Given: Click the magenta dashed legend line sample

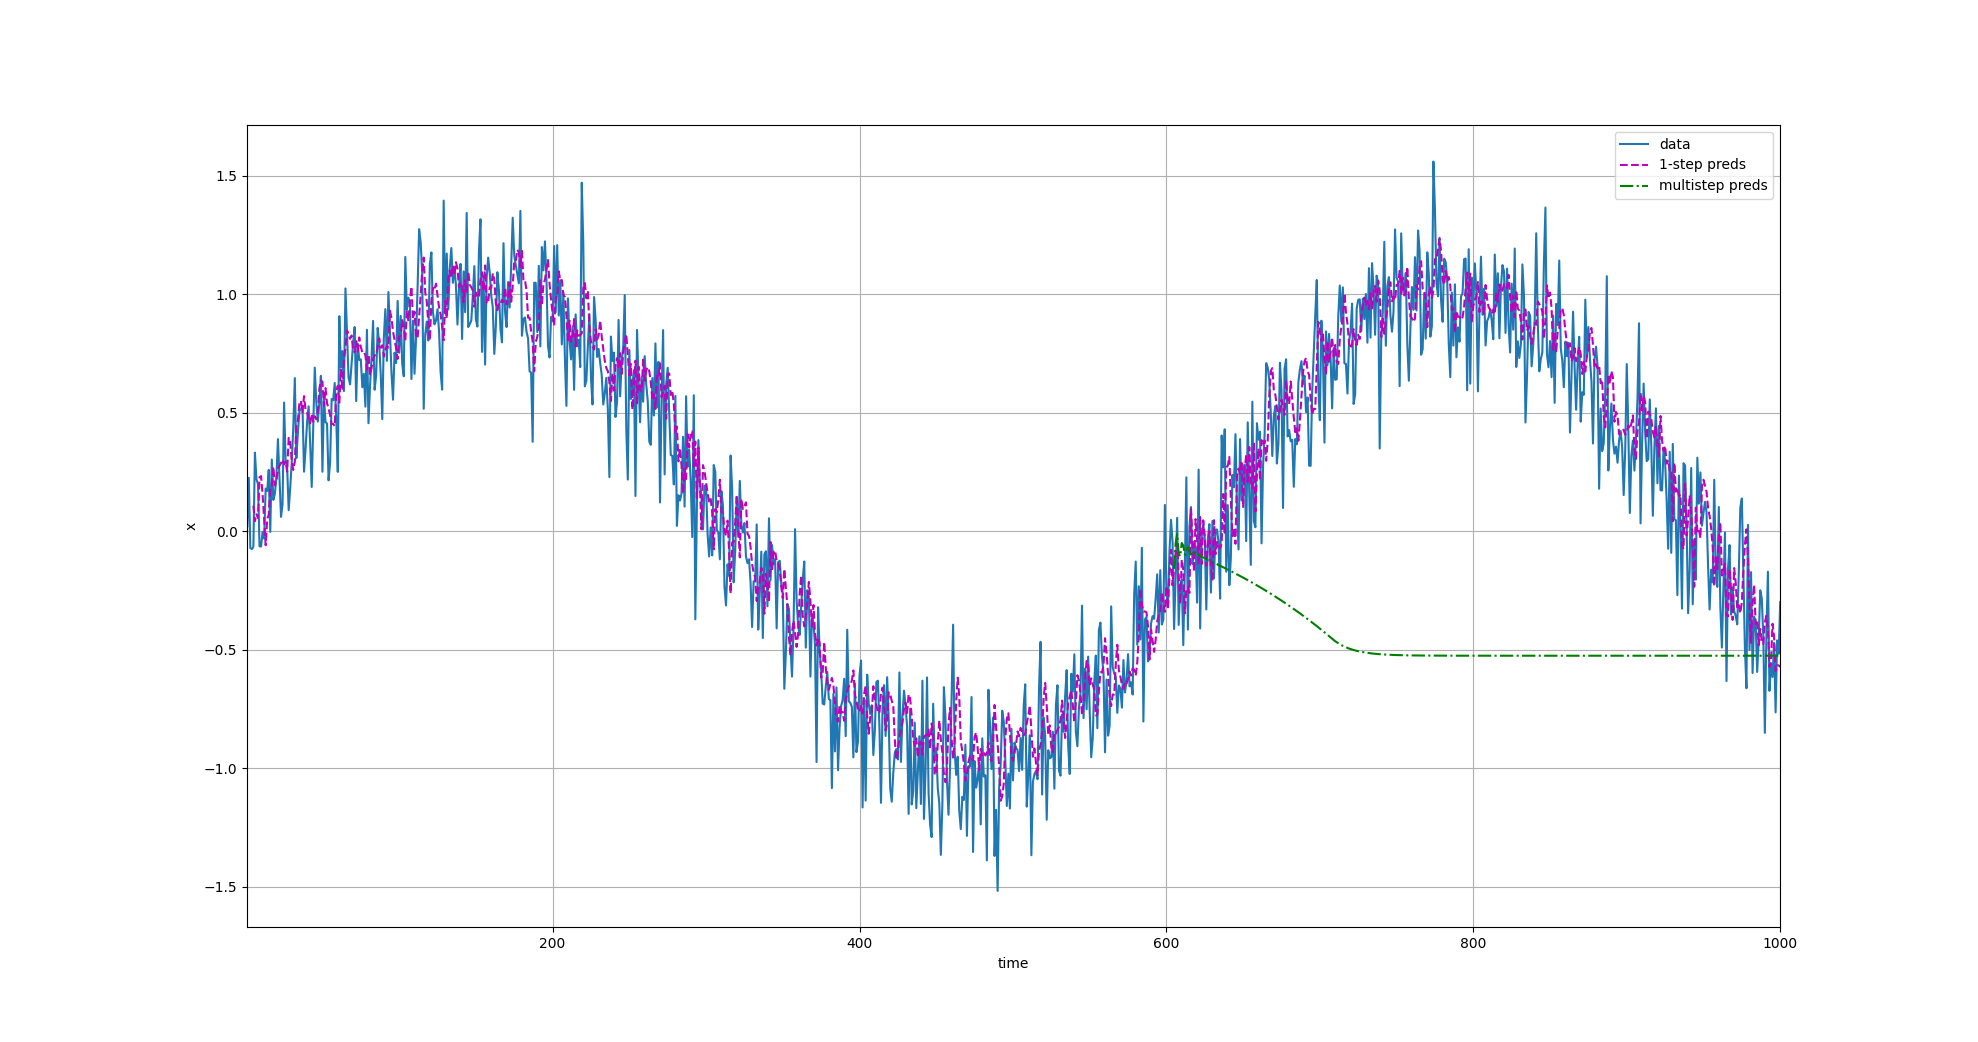Looking at the screenshot, I should coord(1634,165).
